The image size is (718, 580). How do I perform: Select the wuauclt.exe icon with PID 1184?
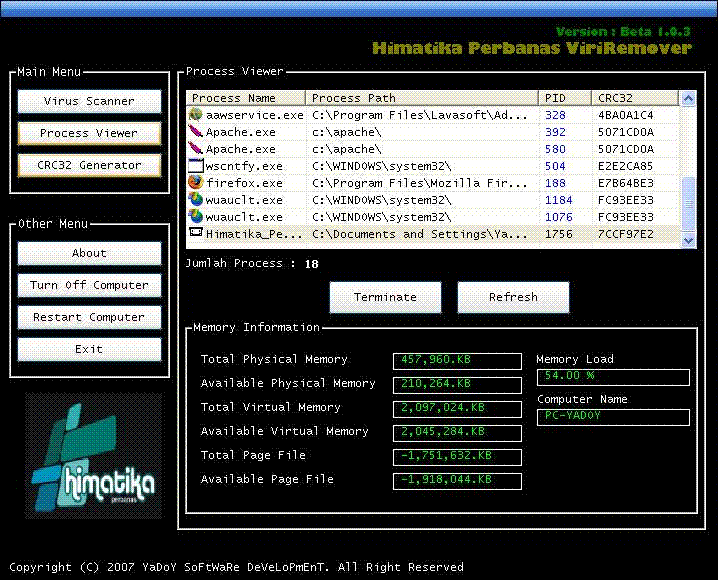[x=196, y=200]
